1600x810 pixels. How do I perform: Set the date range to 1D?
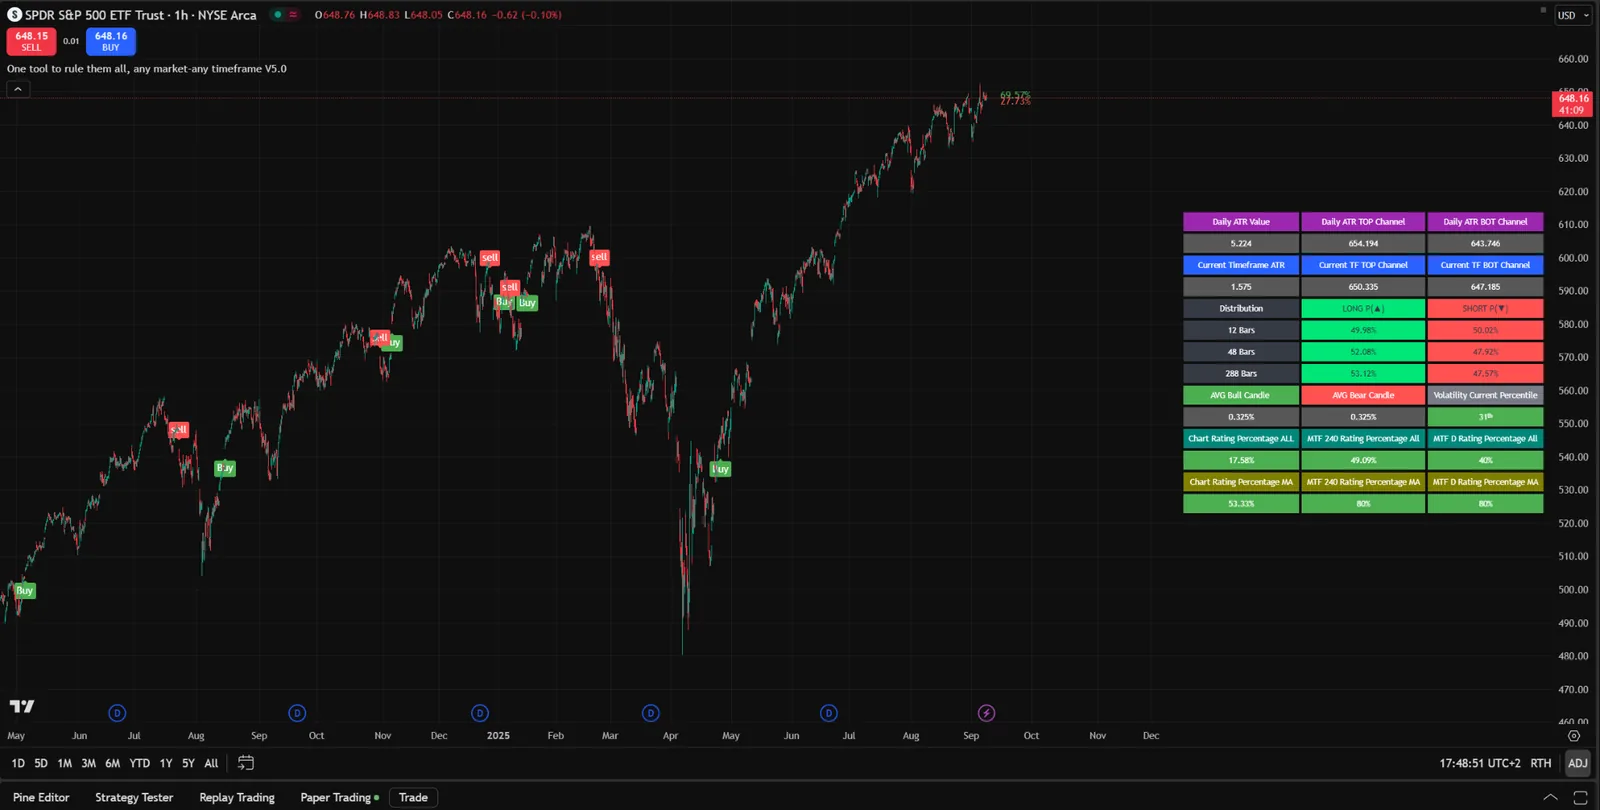point(18,763)
